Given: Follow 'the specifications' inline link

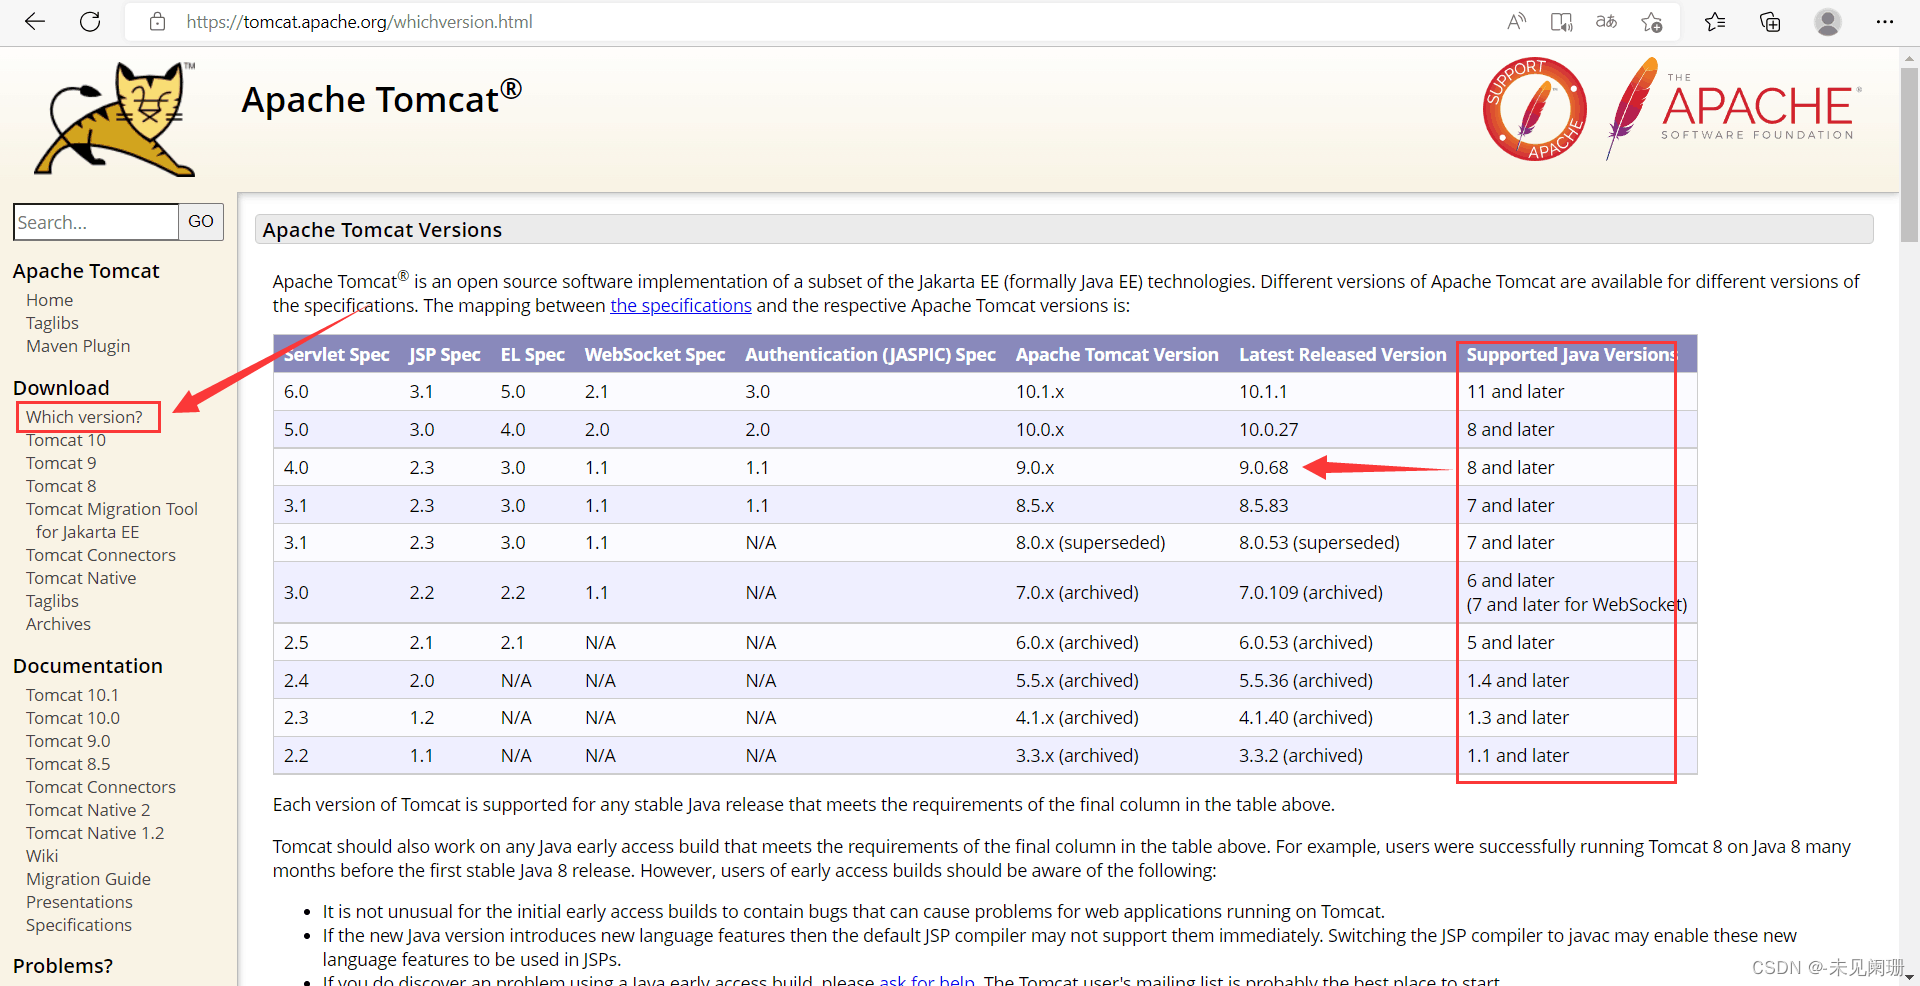Looking at the screenshot, I should [681, 306].
